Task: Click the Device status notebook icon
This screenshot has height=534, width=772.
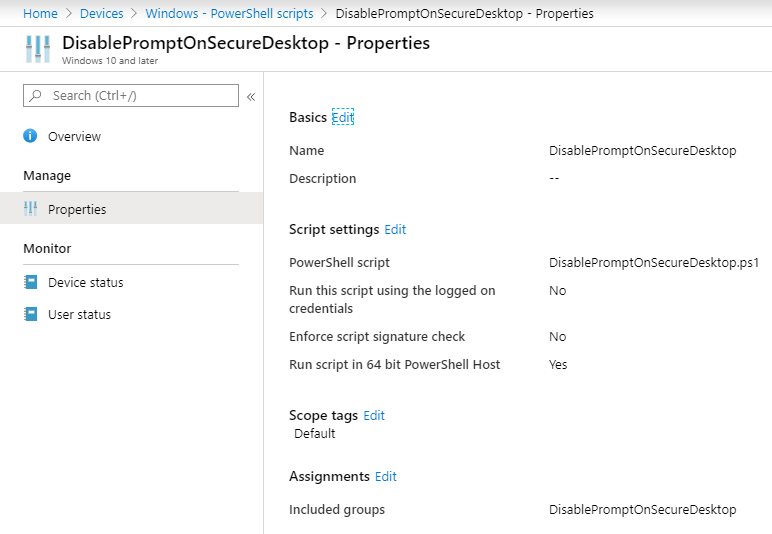Action: click(x=31, y=282)
